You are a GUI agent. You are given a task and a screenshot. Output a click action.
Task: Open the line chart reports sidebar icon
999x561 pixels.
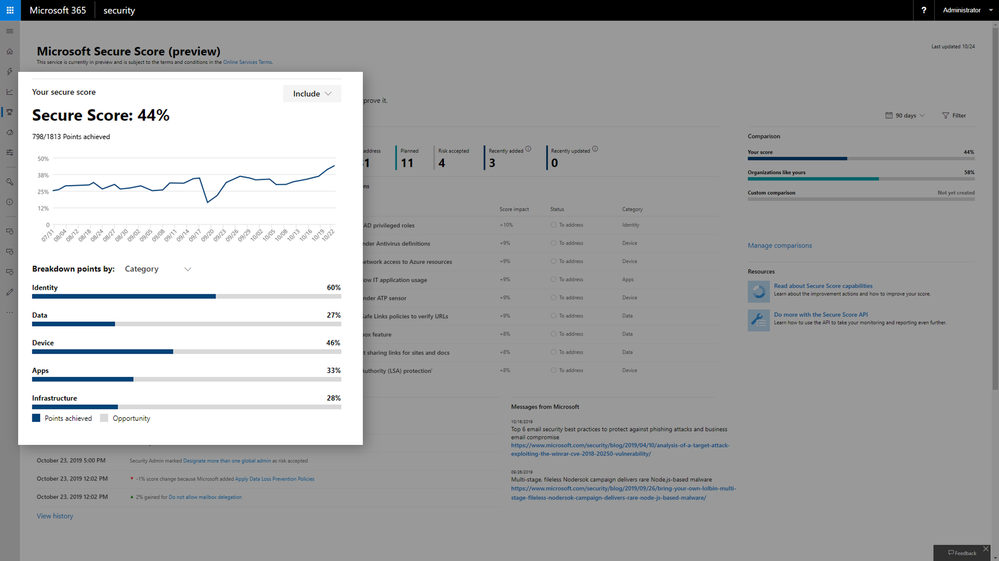pyautogui.click(x=10, y=92)
